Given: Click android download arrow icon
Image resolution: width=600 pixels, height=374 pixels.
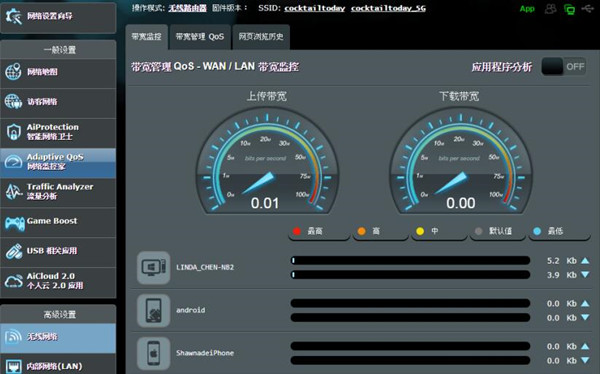Looking at the screenshot, I should pos(585,318).
